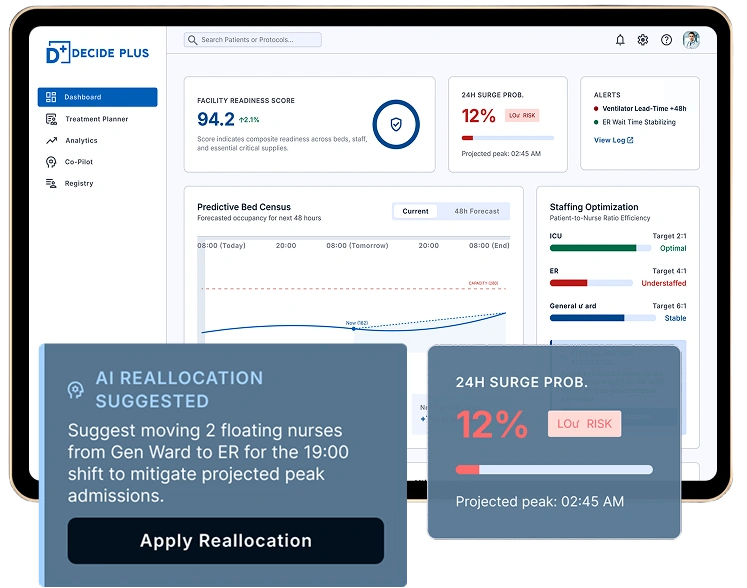
Task: Click the readiness shield badge icon
Action: tap(396, 124)
